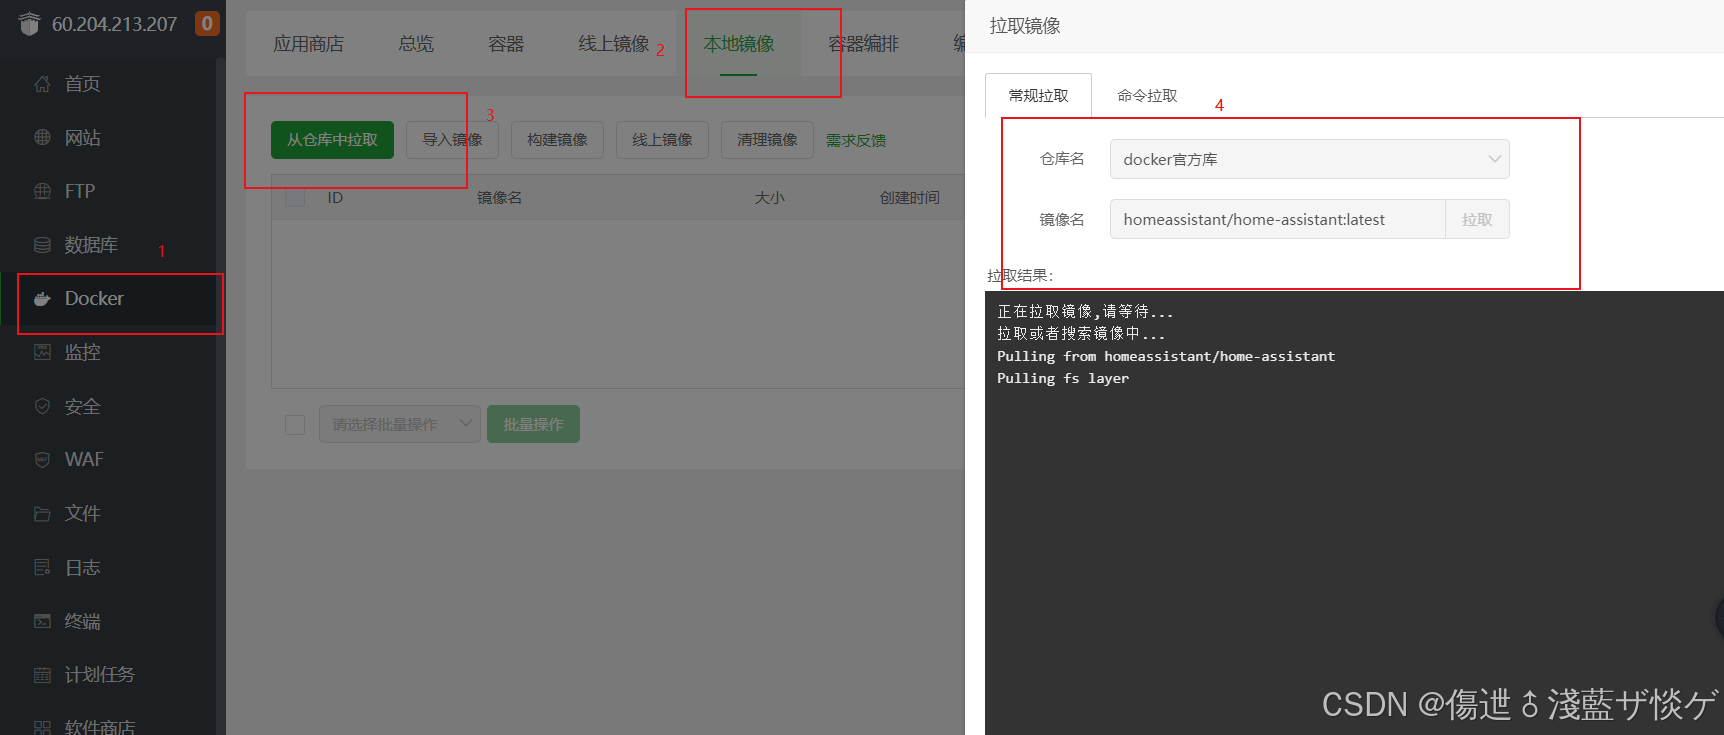Viewport: 1724px width, 735px height.
Task: Click the orange notification badge showing 0
Action: [x=207, y=23]
